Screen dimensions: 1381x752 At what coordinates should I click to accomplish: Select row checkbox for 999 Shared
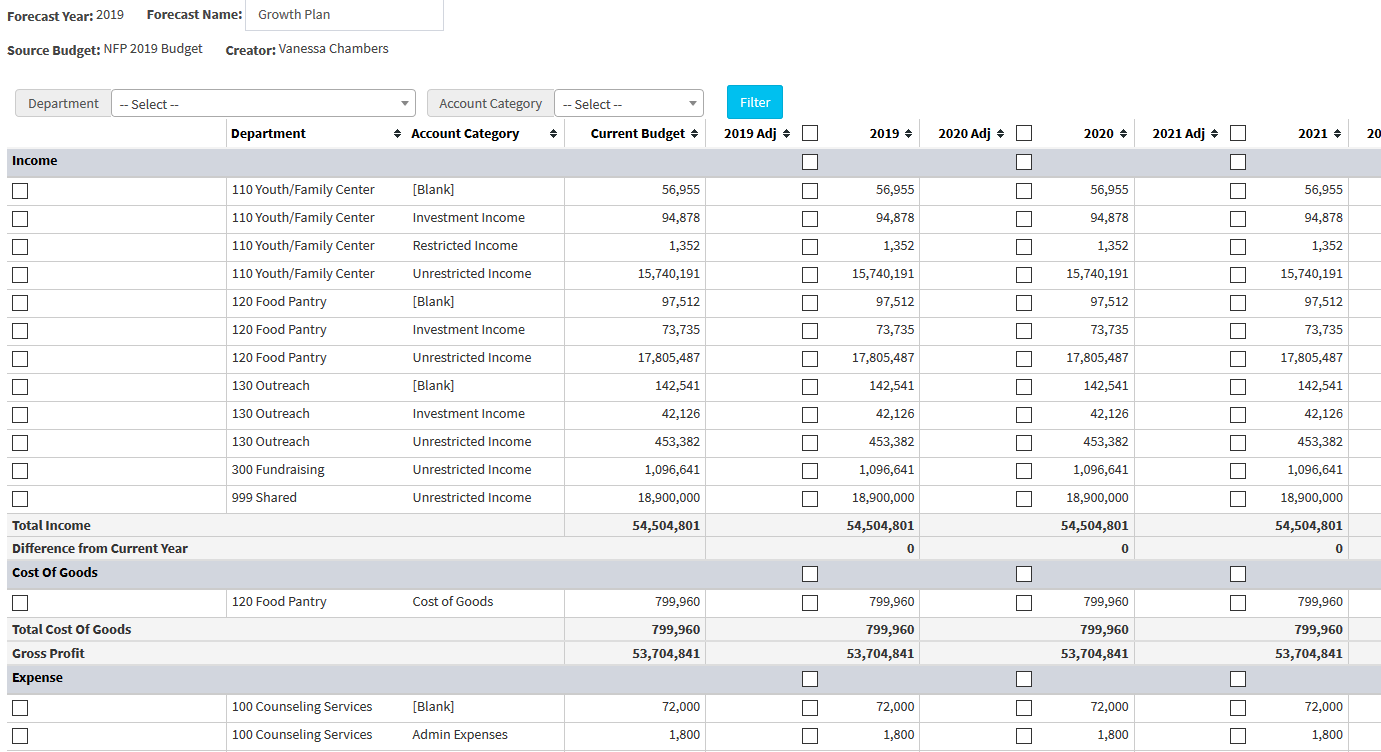tap(20, 499)
